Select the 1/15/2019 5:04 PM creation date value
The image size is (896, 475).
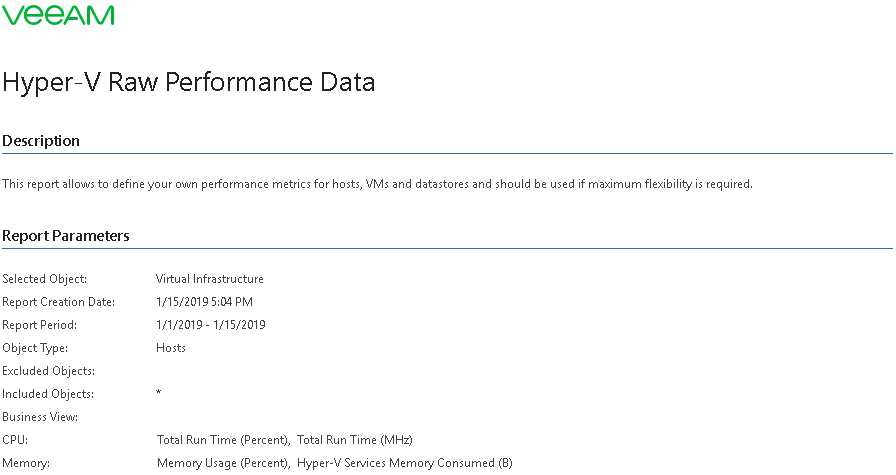coord(204,302)
